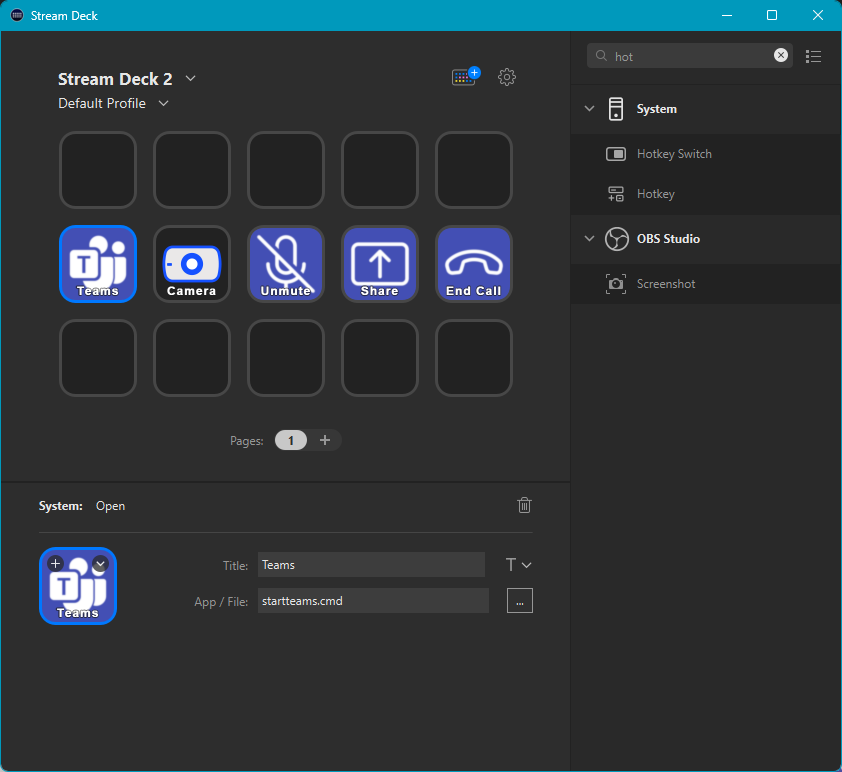Click the Title input field
This screenshot has height=772, width=842.
[371, 565]
